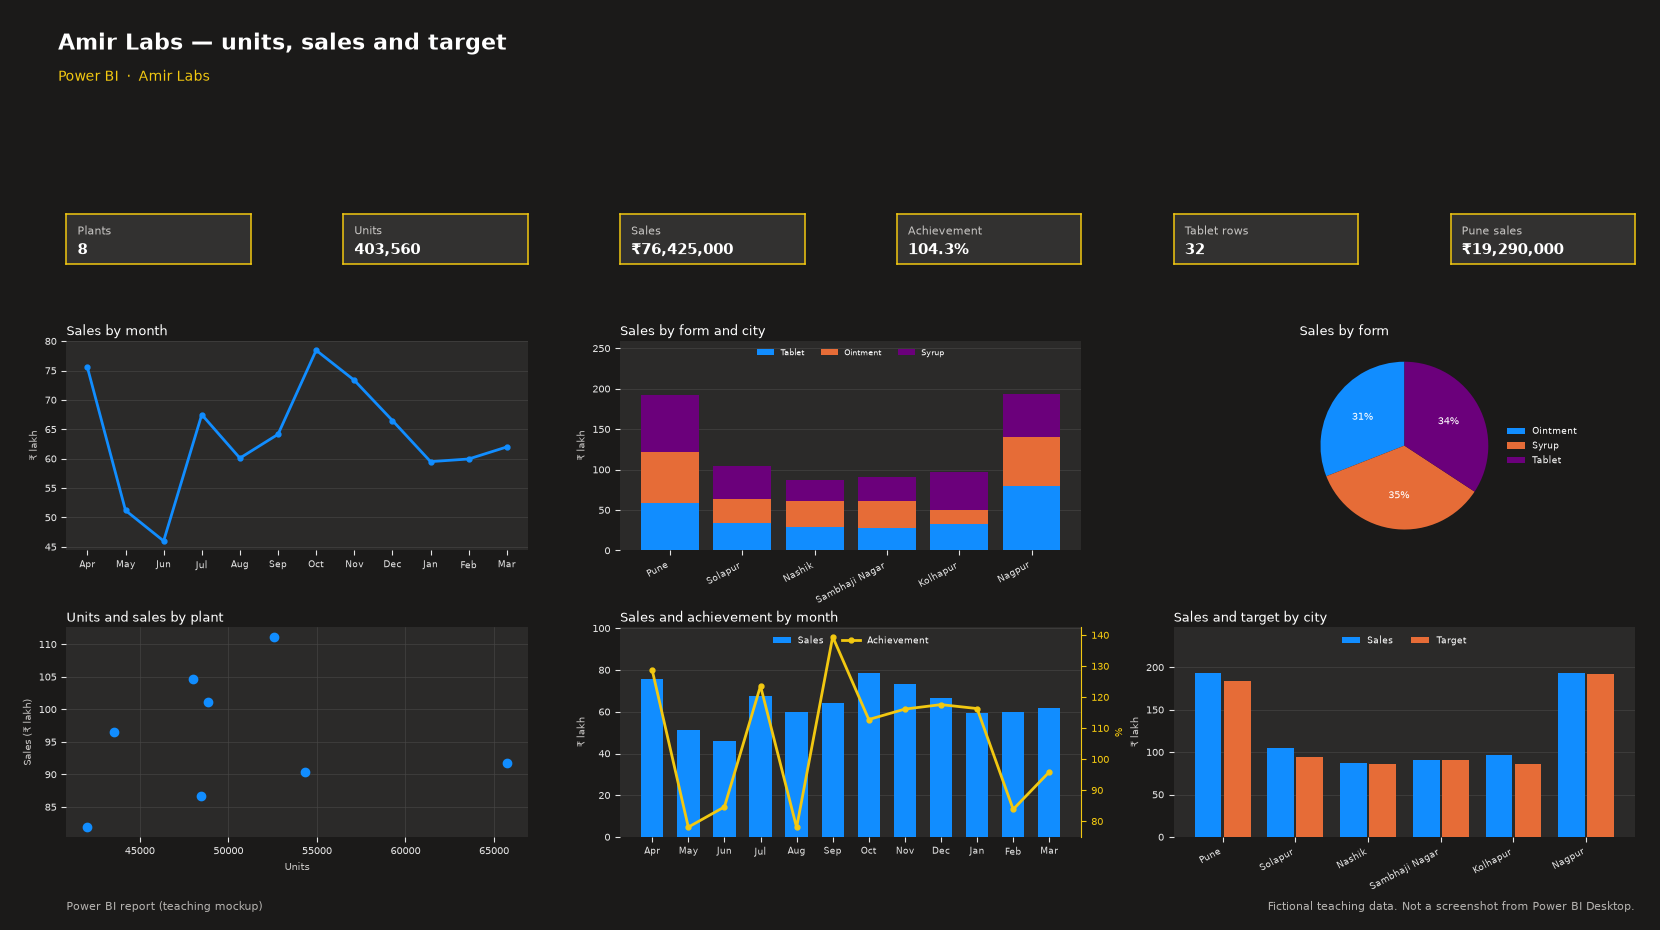1660x930 pixels.
Task: Click the Pune sales card
Action: [1543, 239]
